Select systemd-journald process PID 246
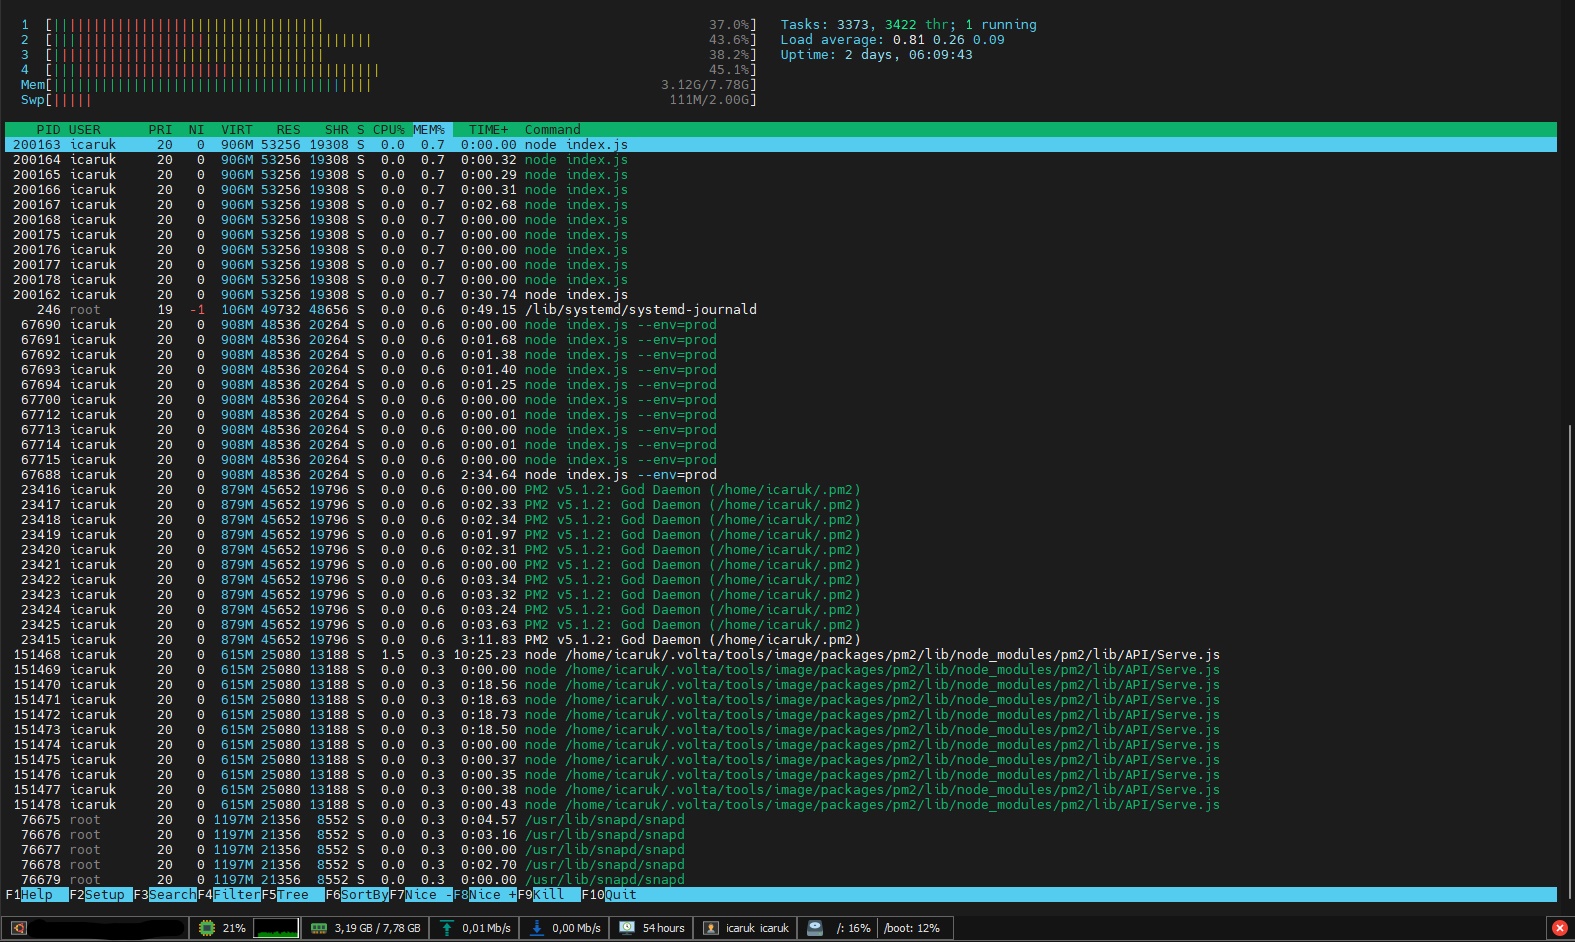The image size is (1575, 942). click(781, 310)
